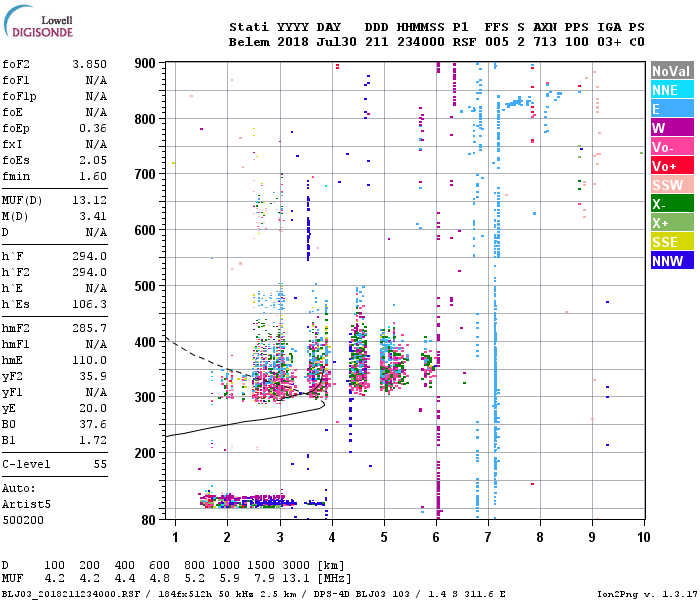Click the h`Es value 106.3

89,304
